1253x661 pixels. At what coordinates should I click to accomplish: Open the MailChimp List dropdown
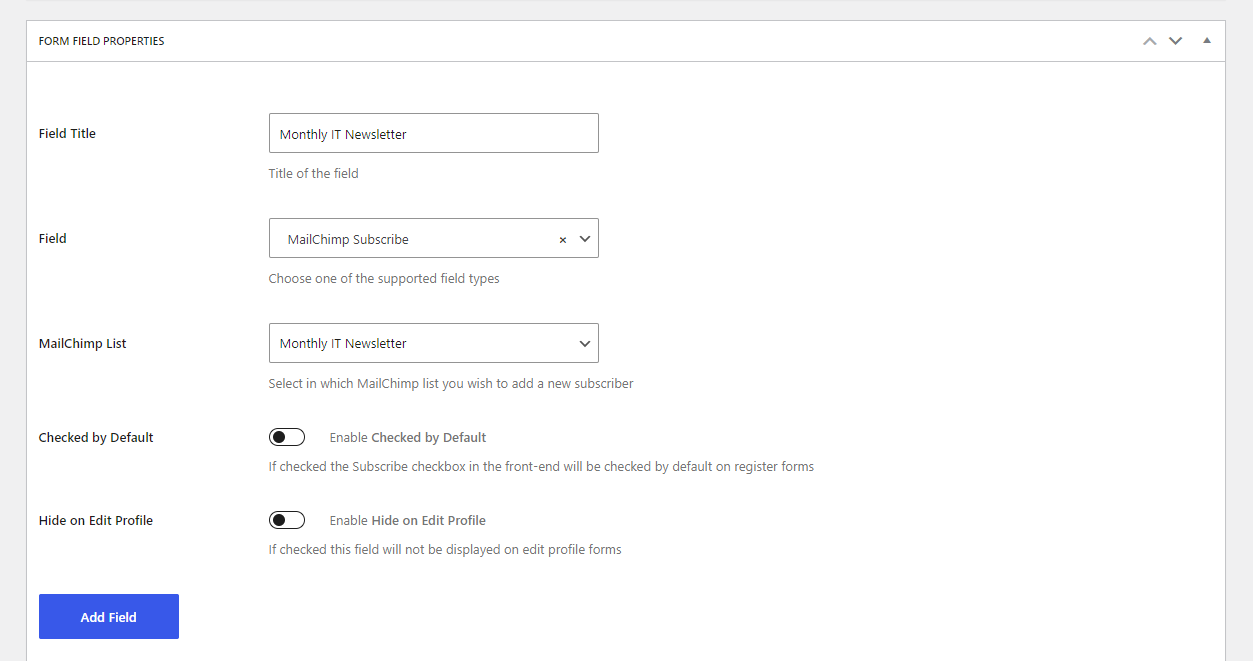tap(420, 343)
